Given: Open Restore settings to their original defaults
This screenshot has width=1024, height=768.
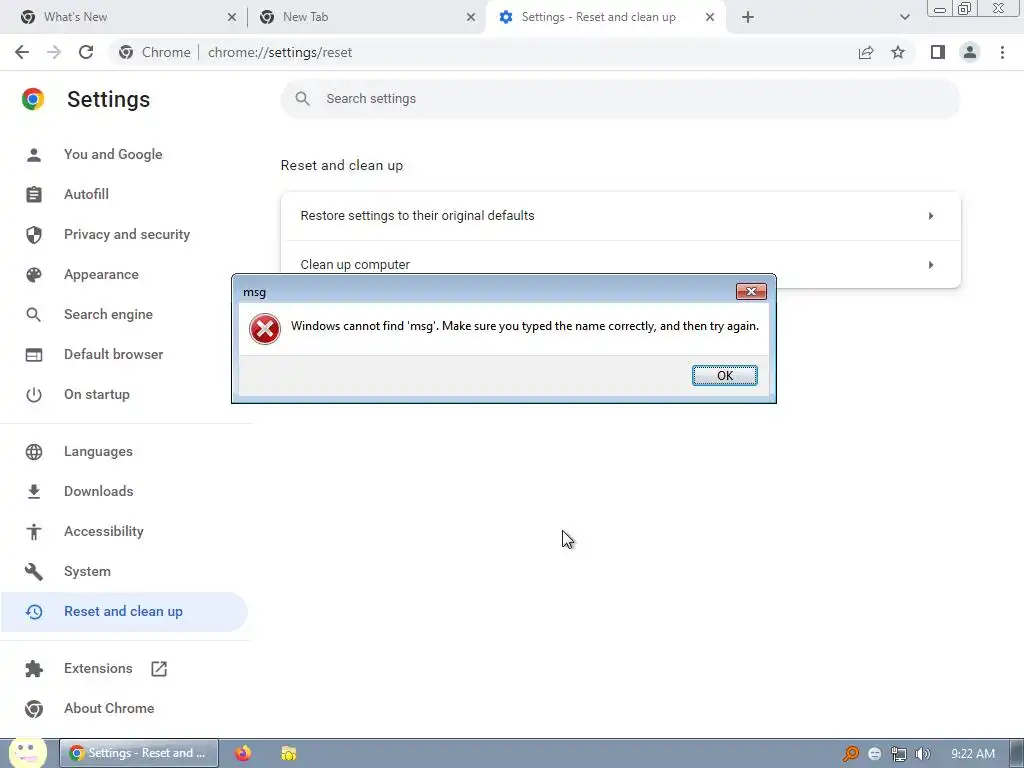Looking at the screenshot, I should [x=620, y=216].
